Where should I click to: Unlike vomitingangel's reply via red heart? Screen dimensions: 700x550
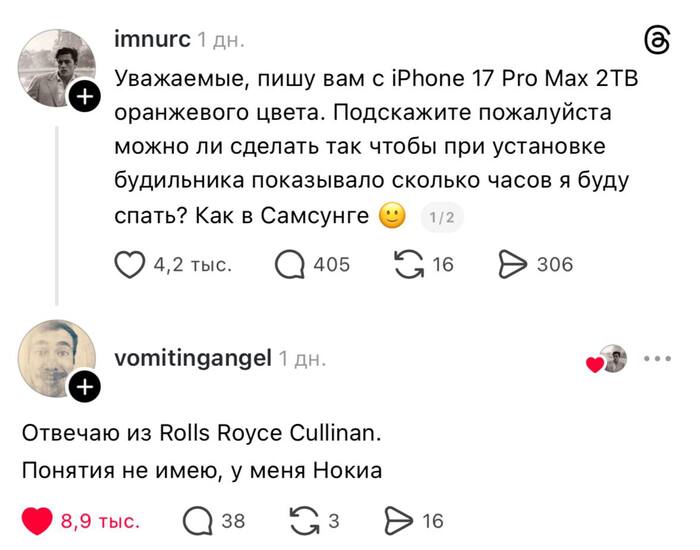37,521
